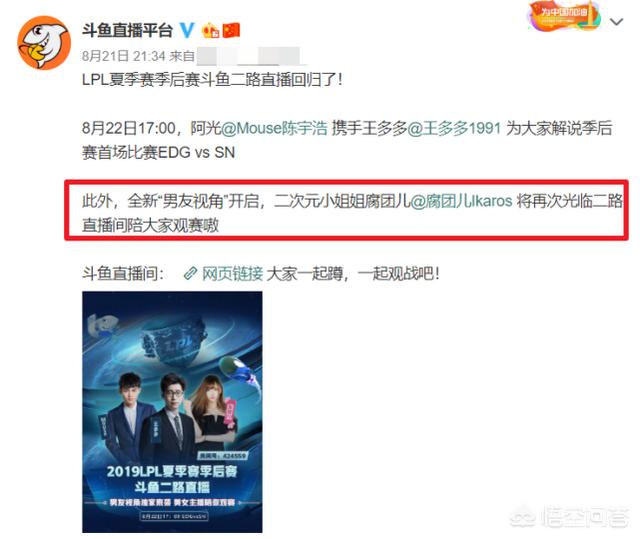Open the @腐团儿Ikaros mention
The width and height of the screenshot is (640, 539).
pos(461,201)
